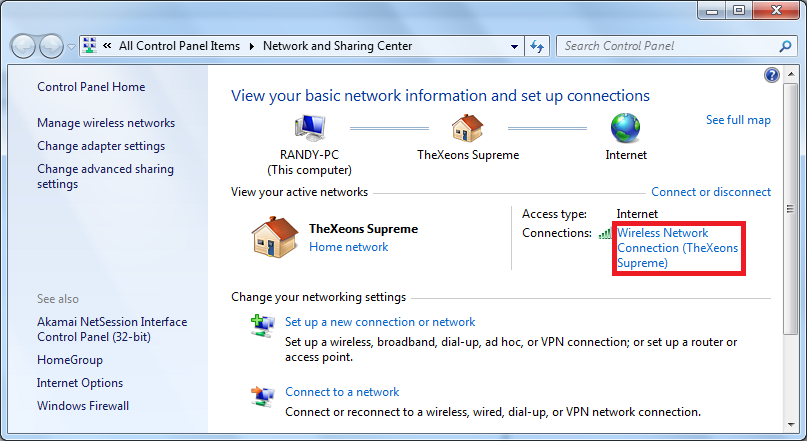The width and height of the screenshot is (807, 441).
Task: Click the Set up a new connection icon
Action: click(262, 326)
